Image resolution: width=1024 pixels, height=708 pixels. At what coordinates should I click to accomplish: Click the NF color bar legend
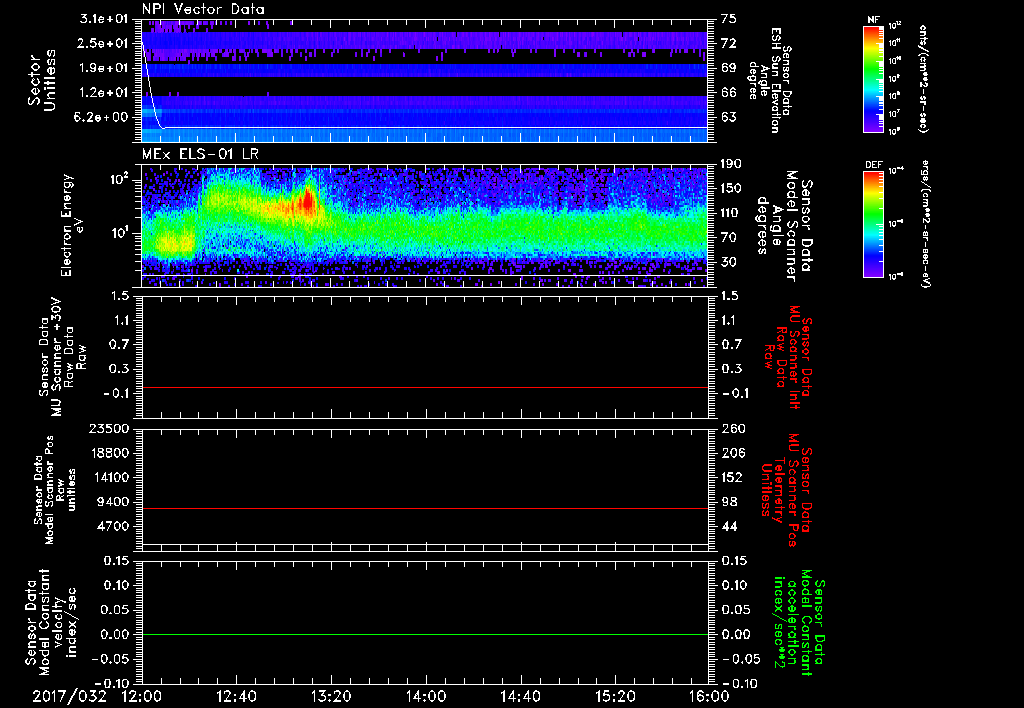(874, 79)
